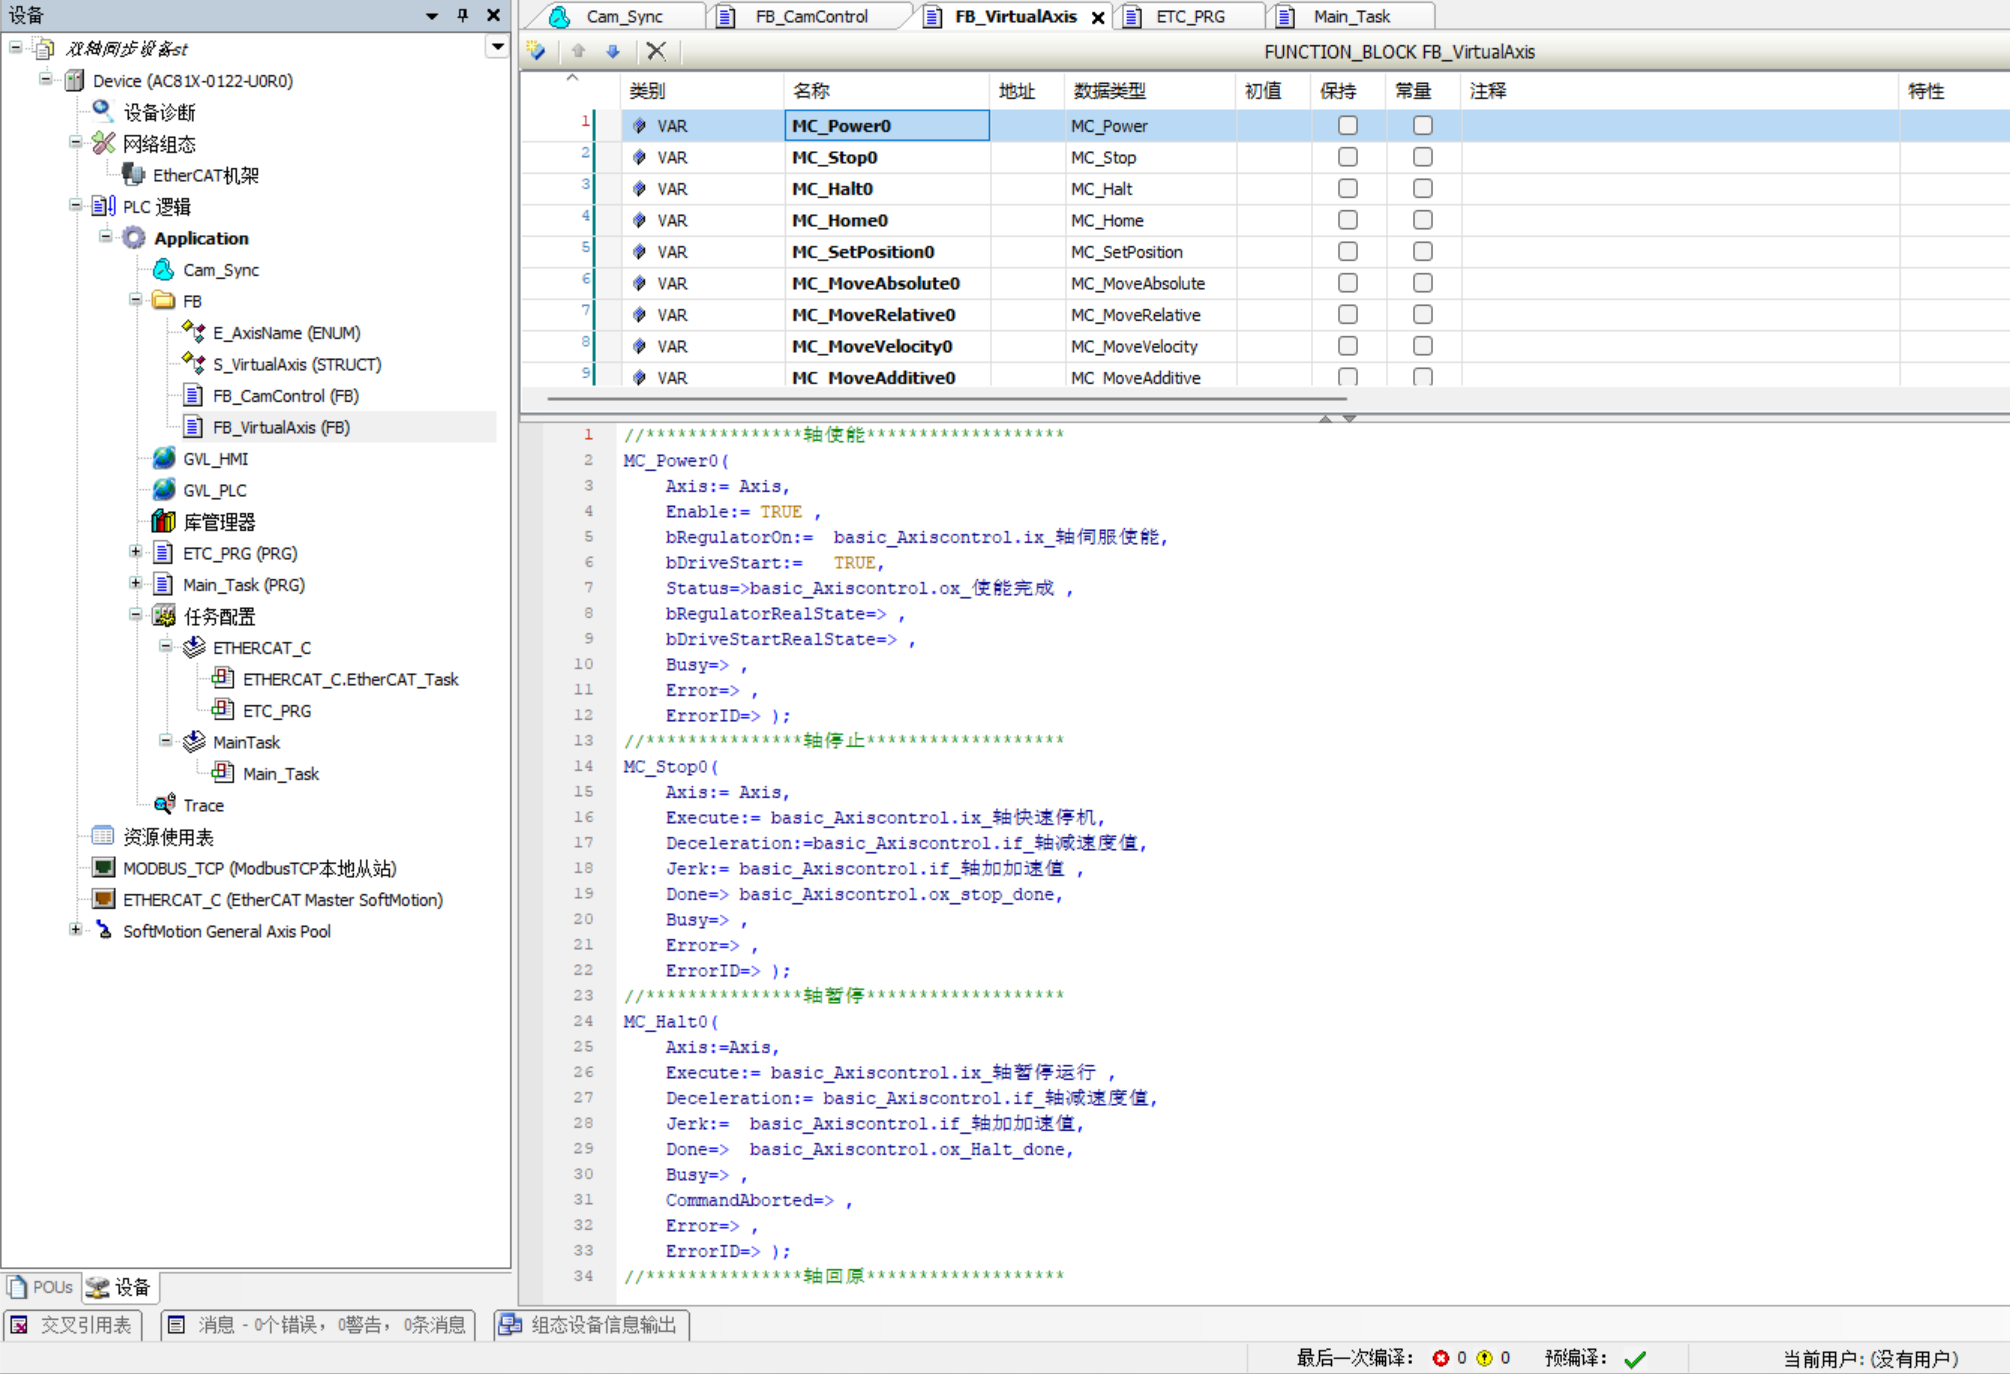The height and width of the screenshot is (1374, 2010).
Task: Toggle 常量 checkbox for MC_SetPosition0
Action: click(x=1423, y=251)
